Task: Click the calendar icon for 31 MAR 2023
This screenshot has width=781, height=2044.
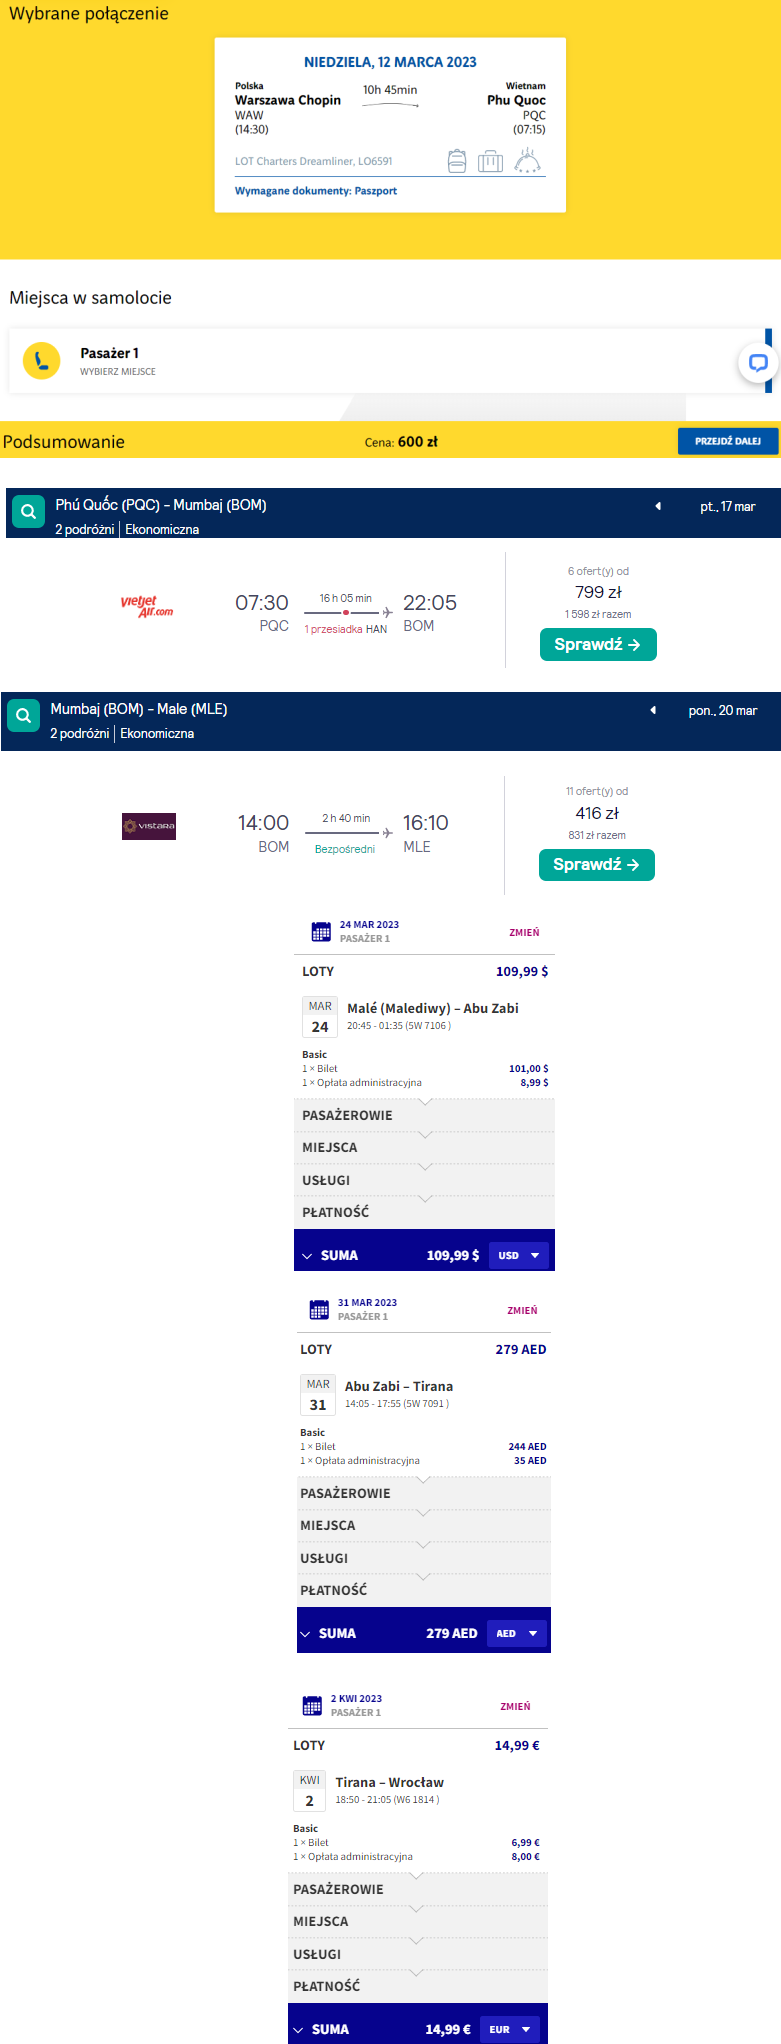Action: point(319,1310)
